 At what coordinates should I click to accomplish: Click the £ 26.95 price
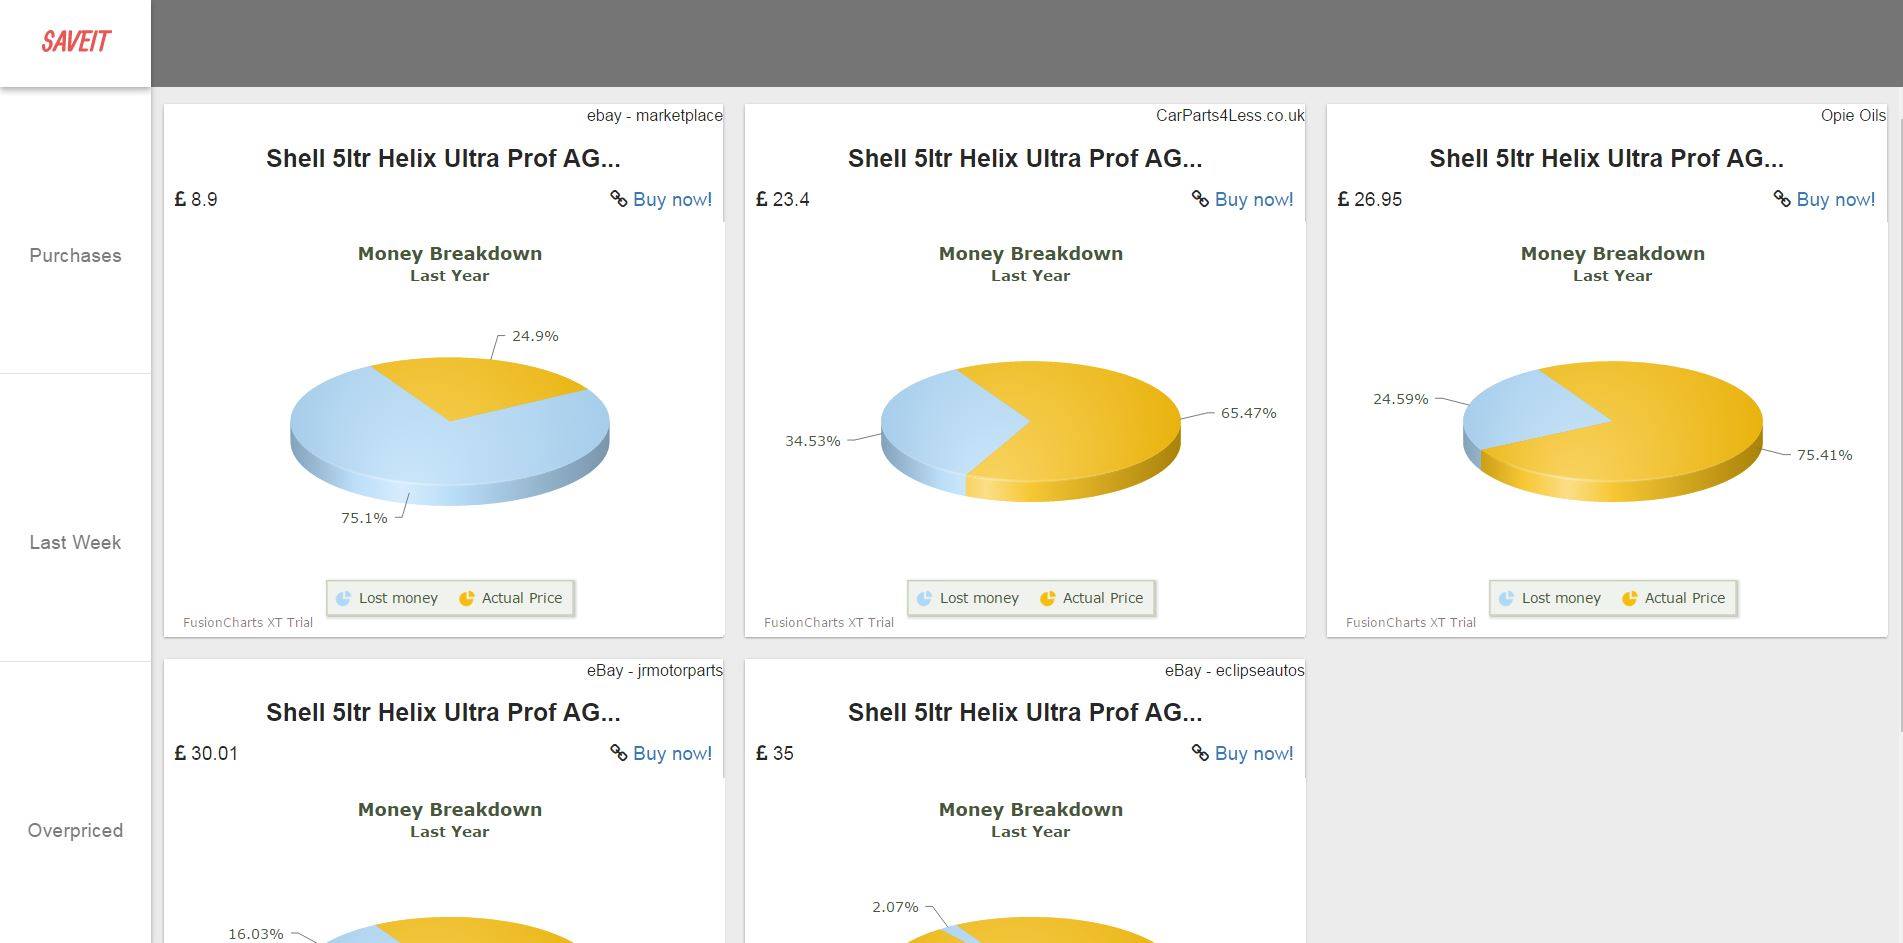pyautogui.click(x=1370, y=199)
